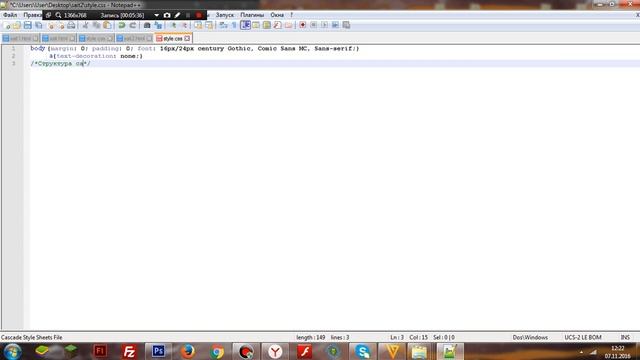
Task: Open the Windows Start button
Action: click(x=13, y=351)
